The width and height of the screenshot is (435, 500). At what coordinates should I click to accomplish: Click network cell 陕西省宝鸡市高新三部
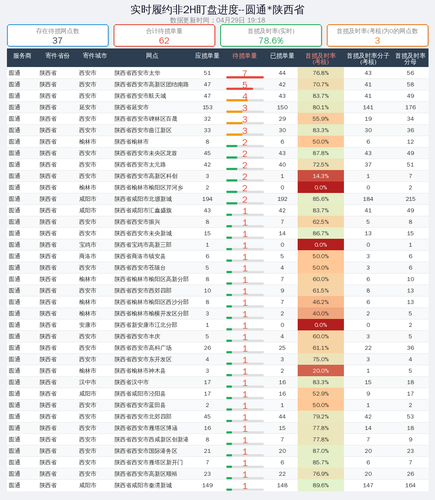tap(143, 245)
